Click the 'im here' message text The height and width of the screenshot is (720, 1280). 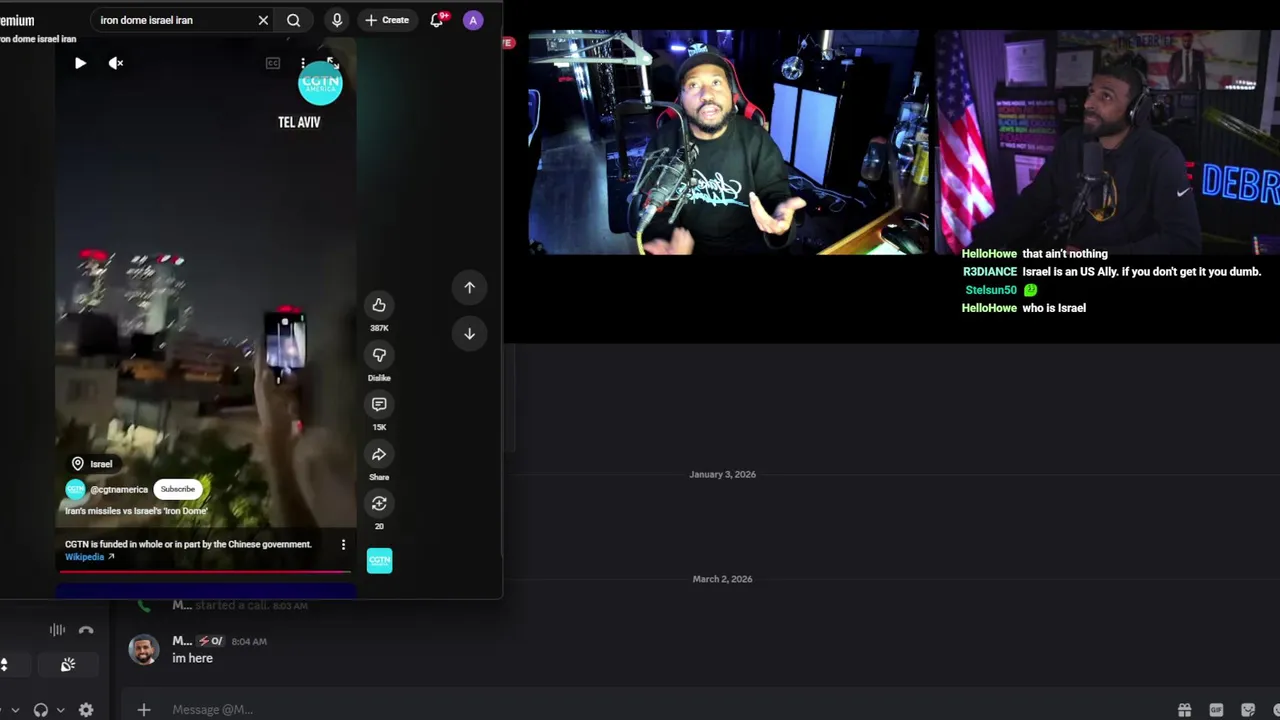pyautogui.click(x=192, y=658)
